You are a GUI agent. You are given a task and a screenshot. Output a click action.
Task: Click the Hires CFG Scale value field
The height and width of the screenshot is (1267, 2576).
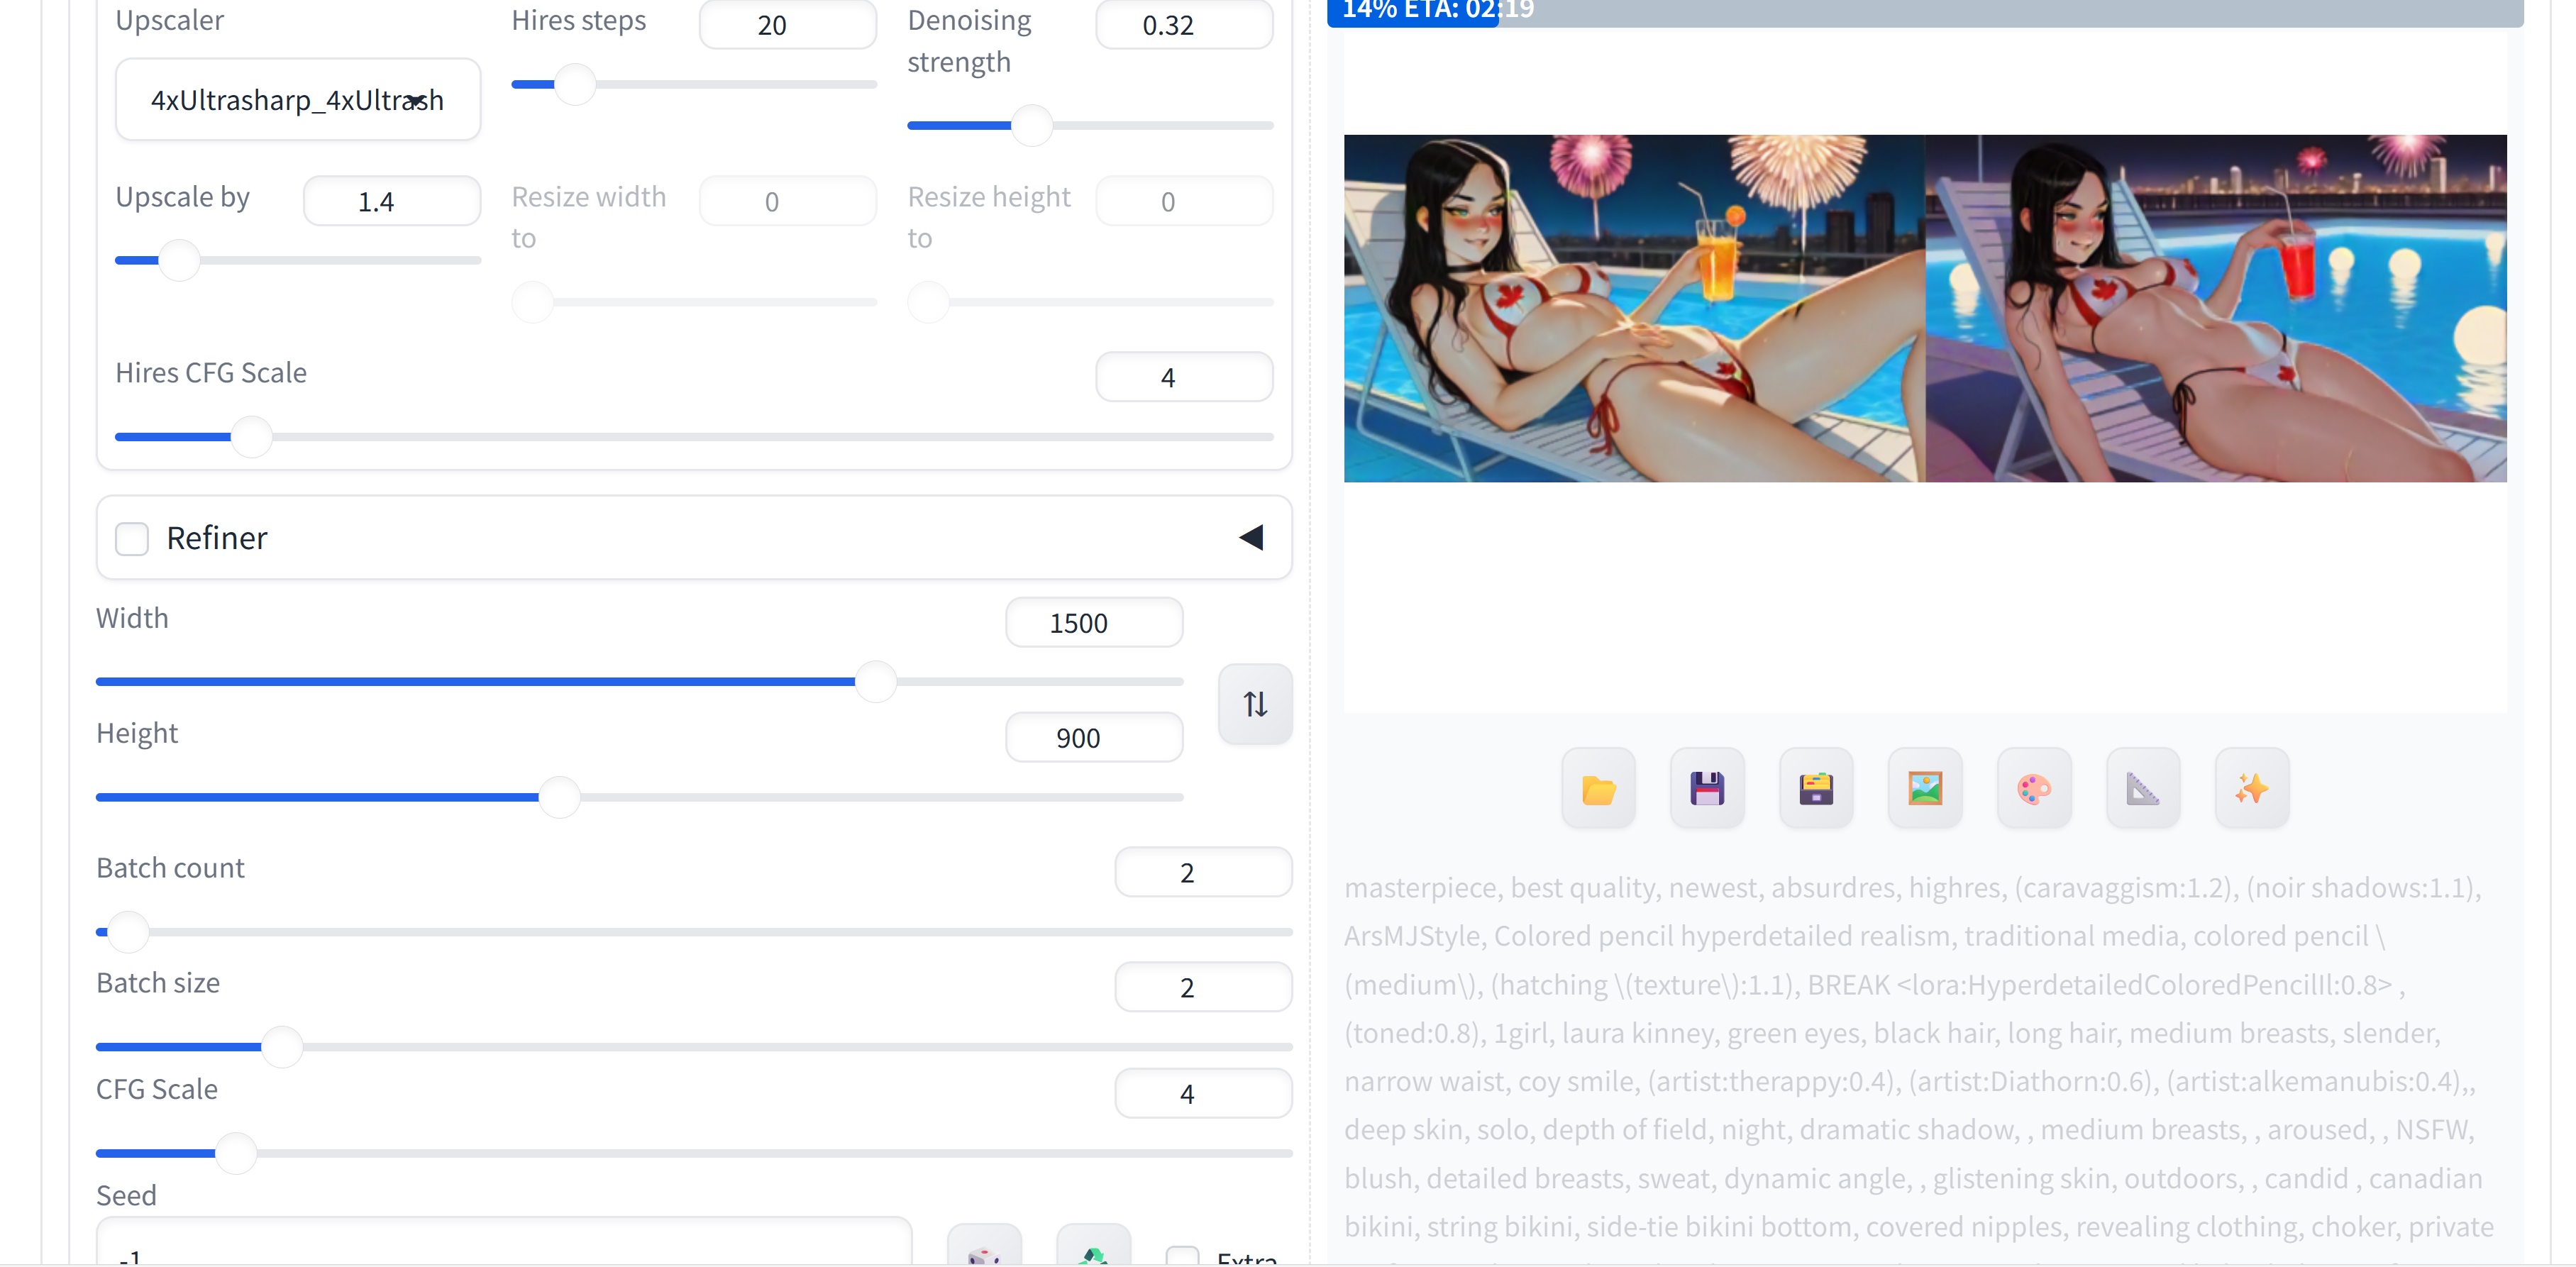click(x=1184, y=377)
